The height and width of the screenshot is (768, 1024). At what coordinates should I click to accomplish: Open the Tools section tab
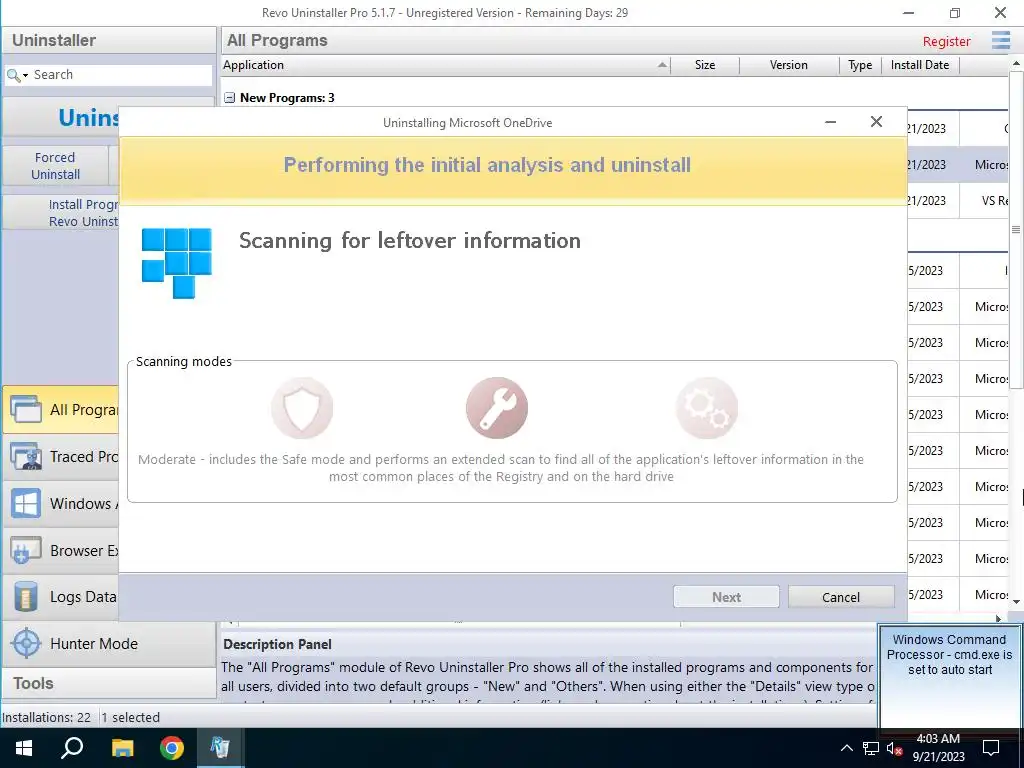click(108, 683)
